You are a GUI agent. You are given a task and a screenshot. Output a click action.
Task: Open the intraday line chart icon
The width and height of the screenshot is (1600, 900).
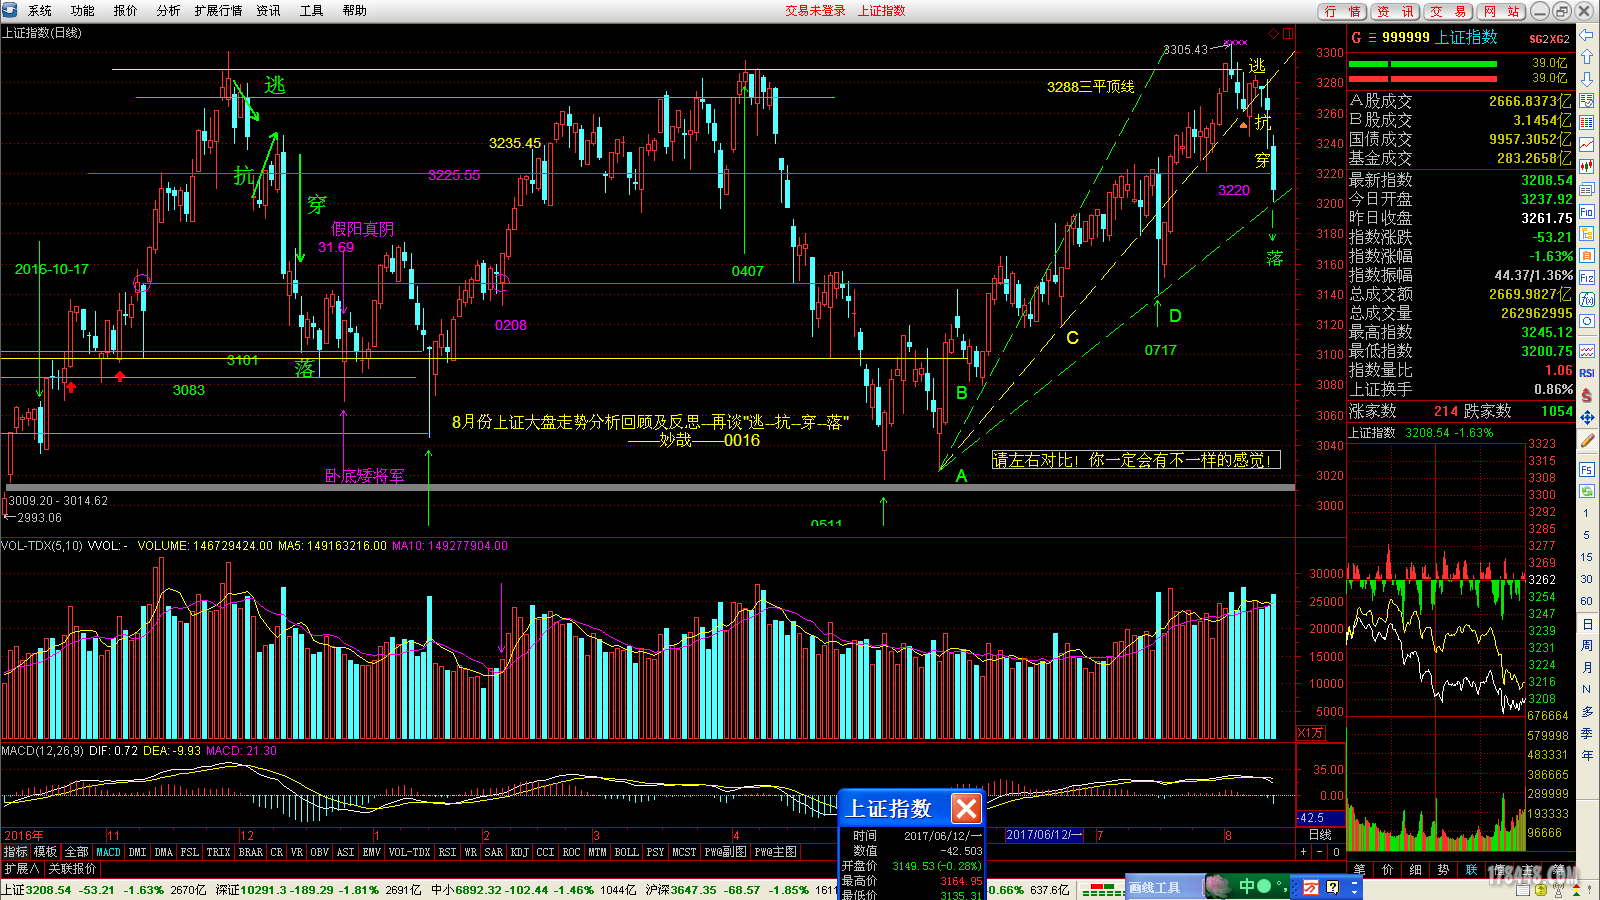pyautogui.click(x=1587, y=145)
